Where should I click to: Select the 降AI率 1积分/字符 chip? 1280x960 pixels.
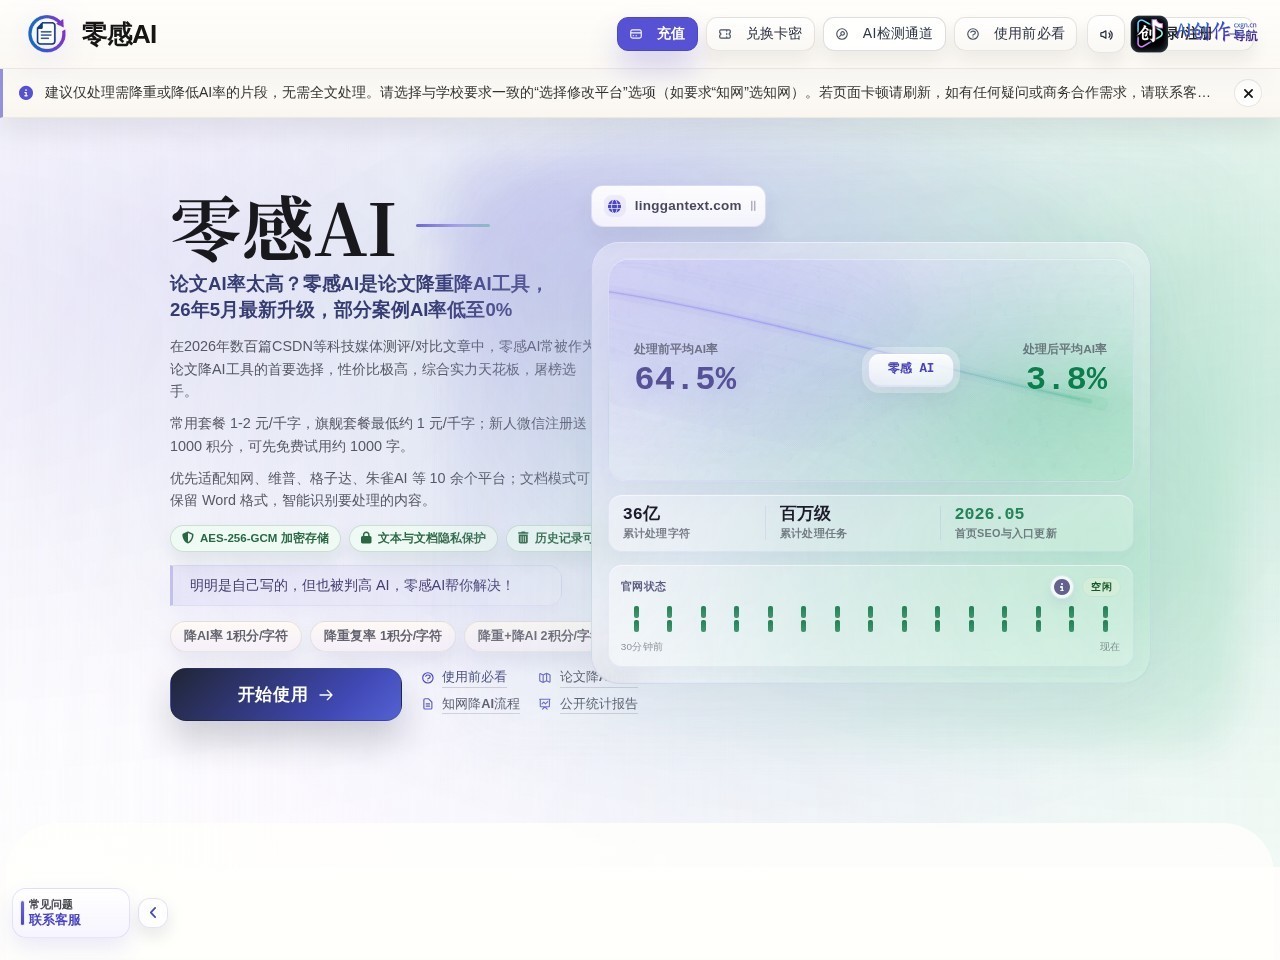236,636
